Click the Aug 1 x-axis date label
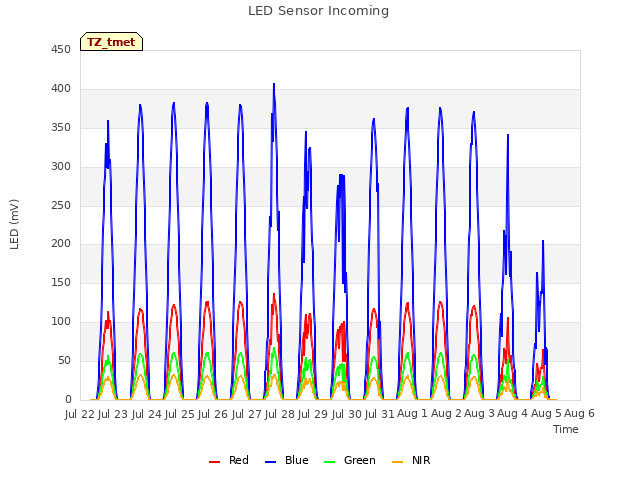The height and width of the screenshot is (480, 640). click(413, 414)
